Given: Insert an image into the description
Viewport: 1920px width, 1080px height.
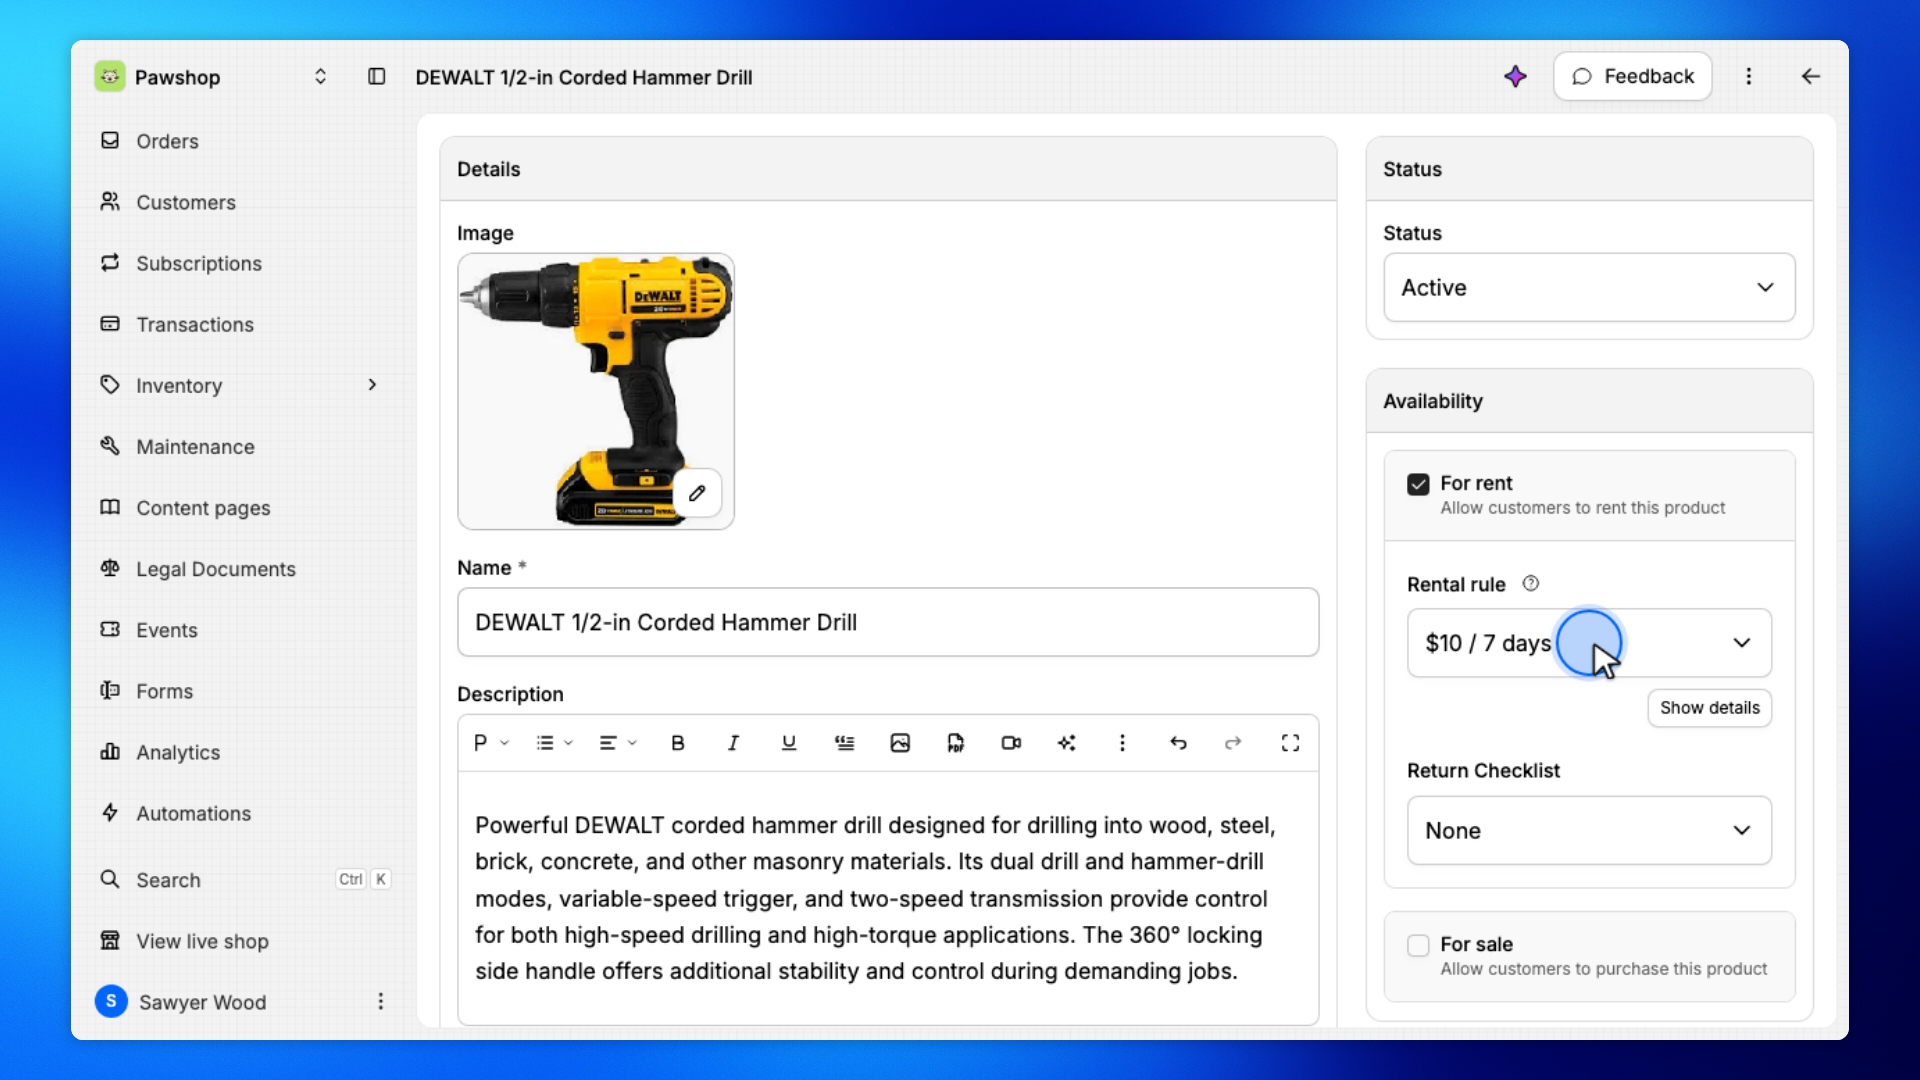Looking at the screenshot, I should (900, 743).
